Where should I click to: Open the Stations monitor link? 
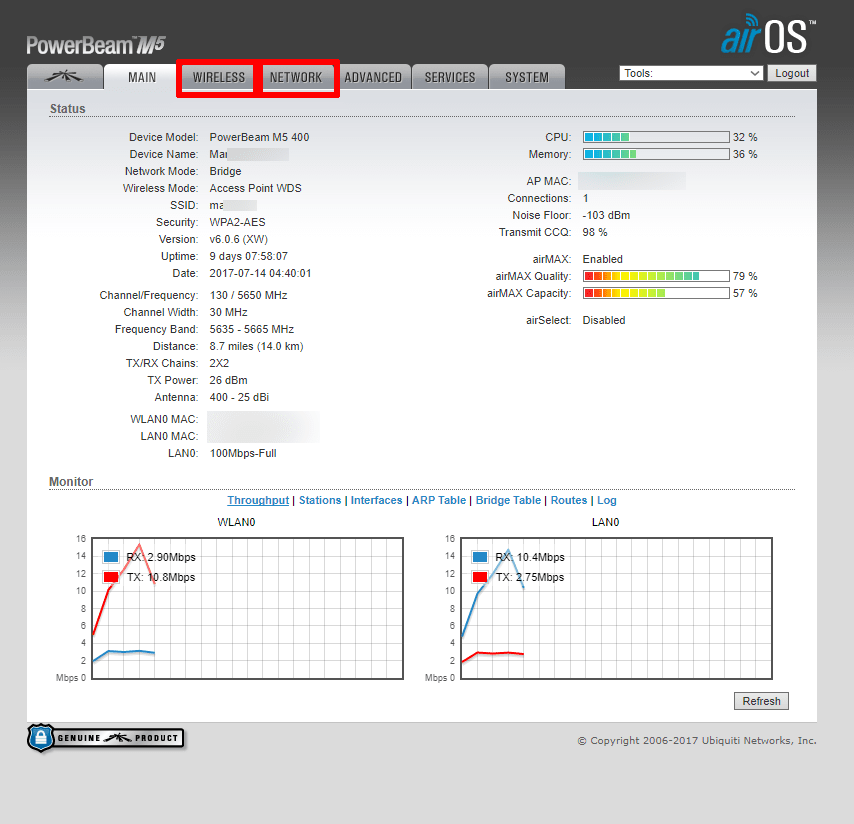coord(320,500)
